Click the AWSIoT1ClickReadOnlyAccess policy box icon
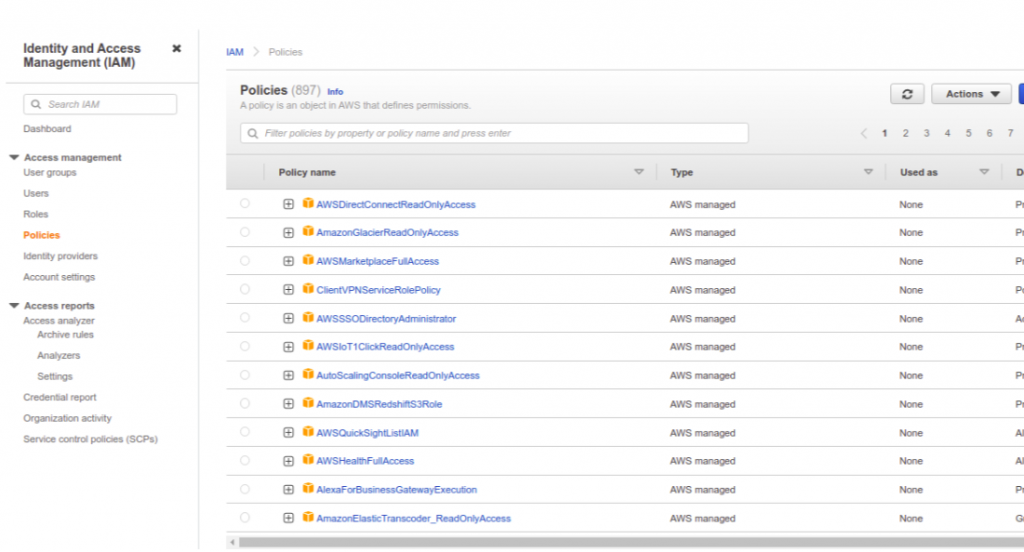This screenshot has height=552, width=1024. point(308,346)
